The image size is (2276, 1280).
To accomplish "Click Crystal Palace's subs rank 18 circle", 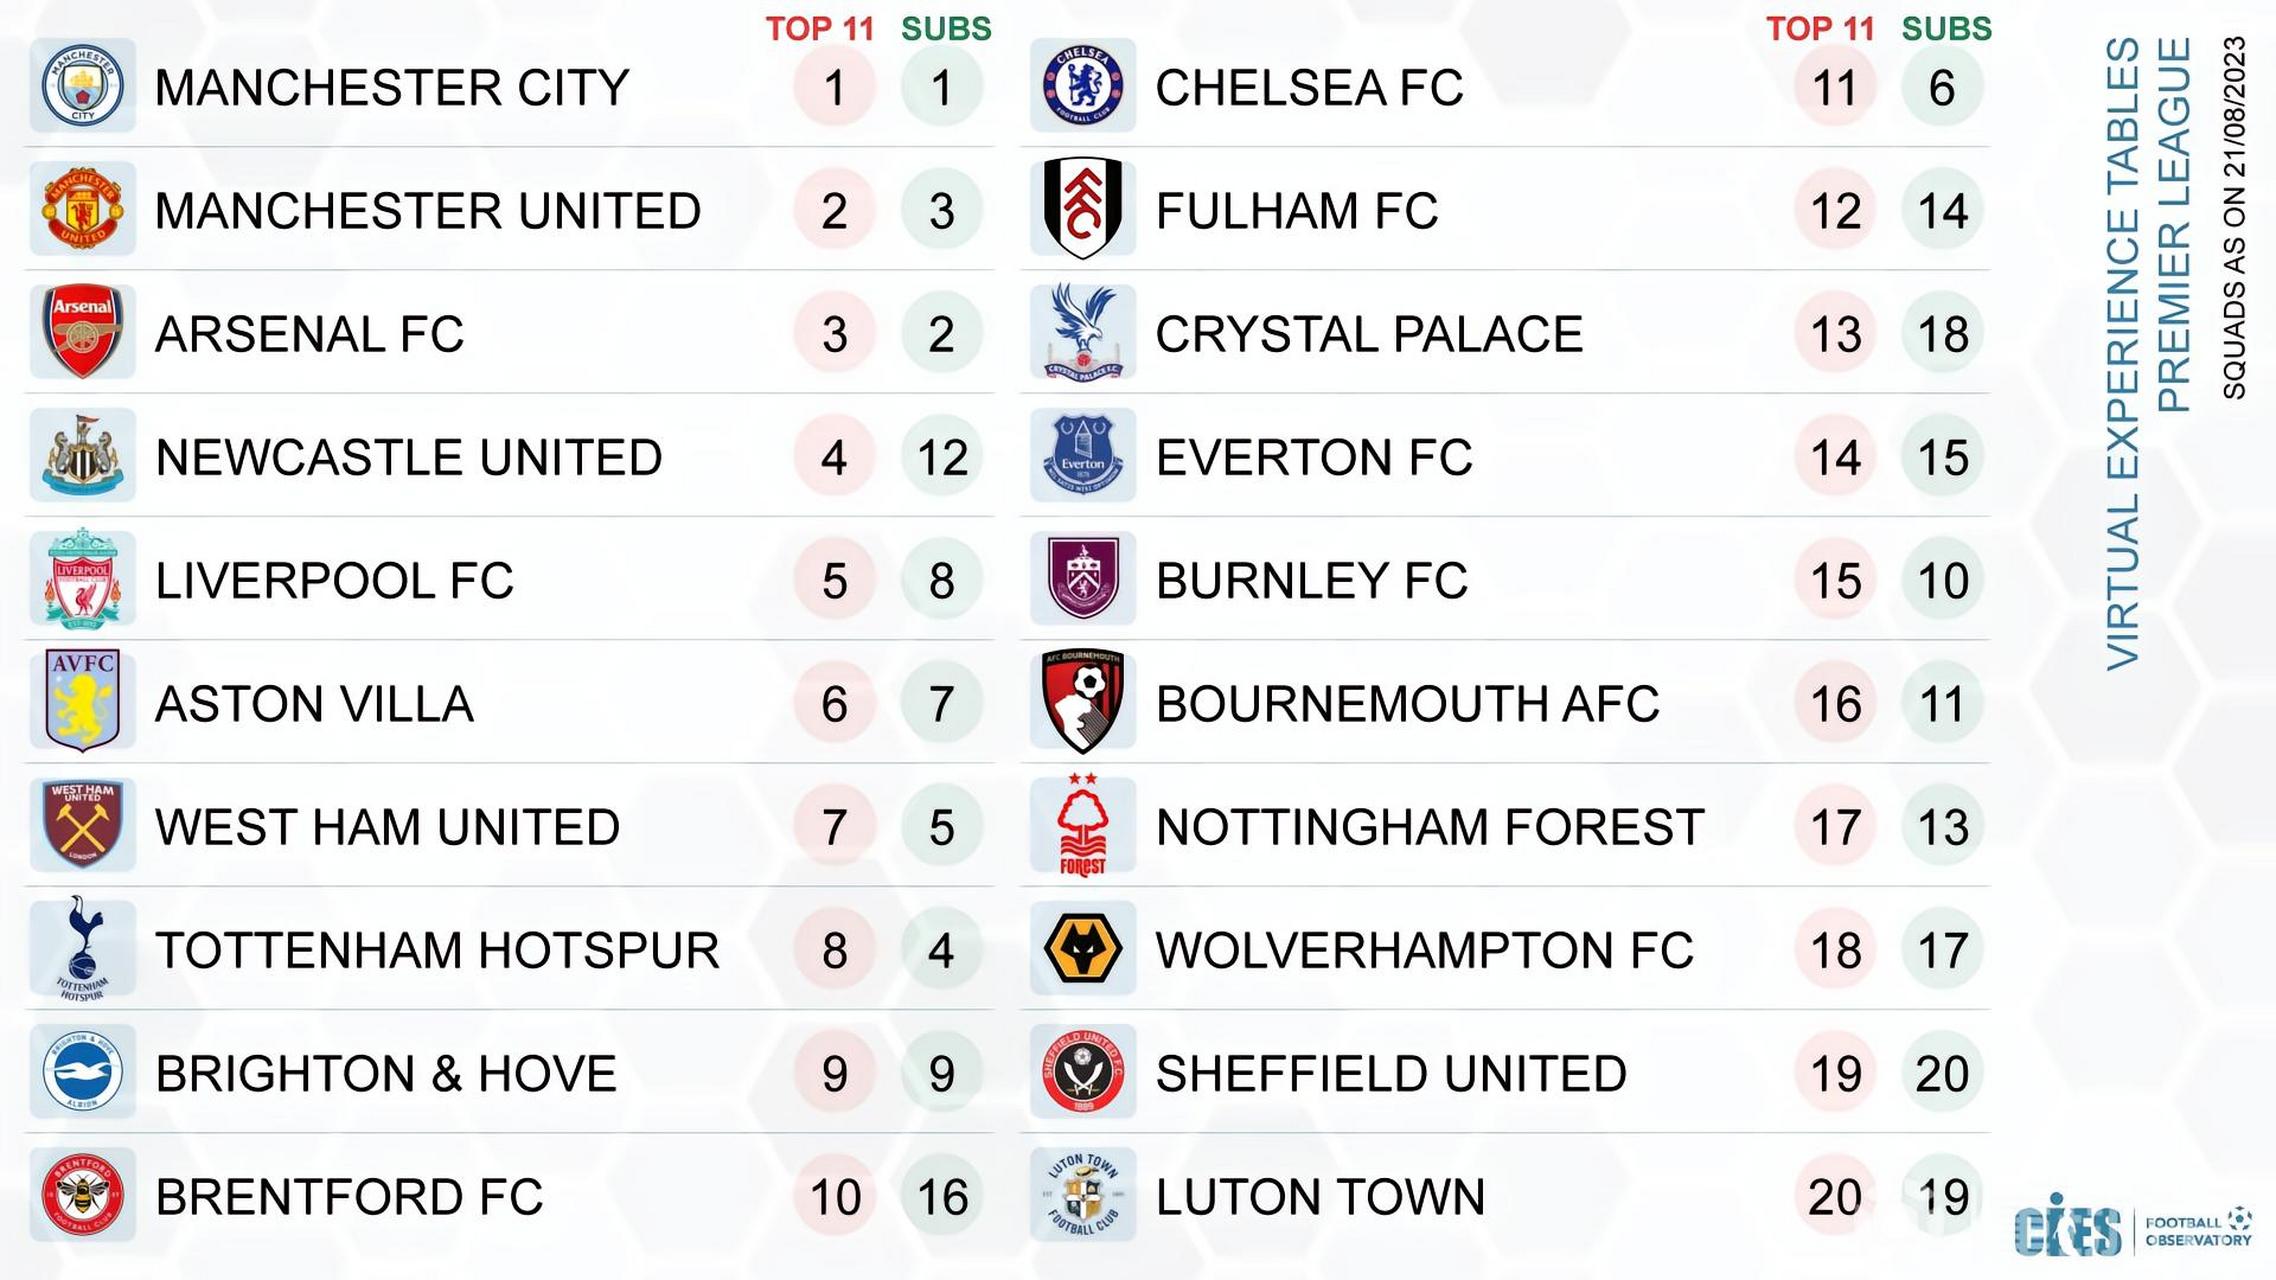I will [1942, 334].
